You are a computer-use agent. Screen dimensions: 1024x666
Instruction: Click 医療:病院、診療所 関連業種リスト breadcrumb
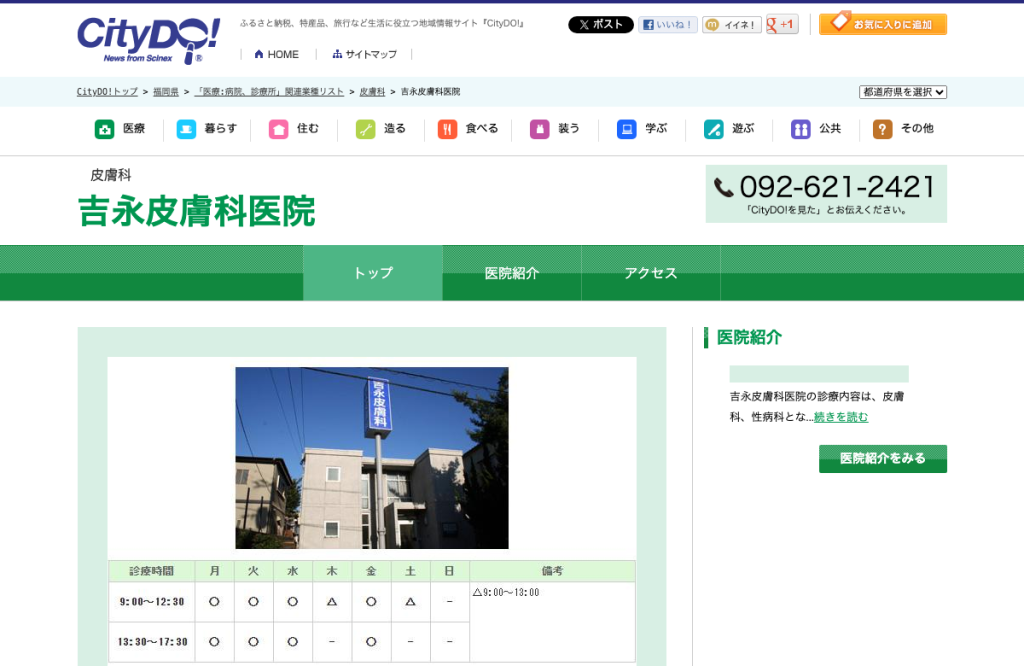pos(269,92)
